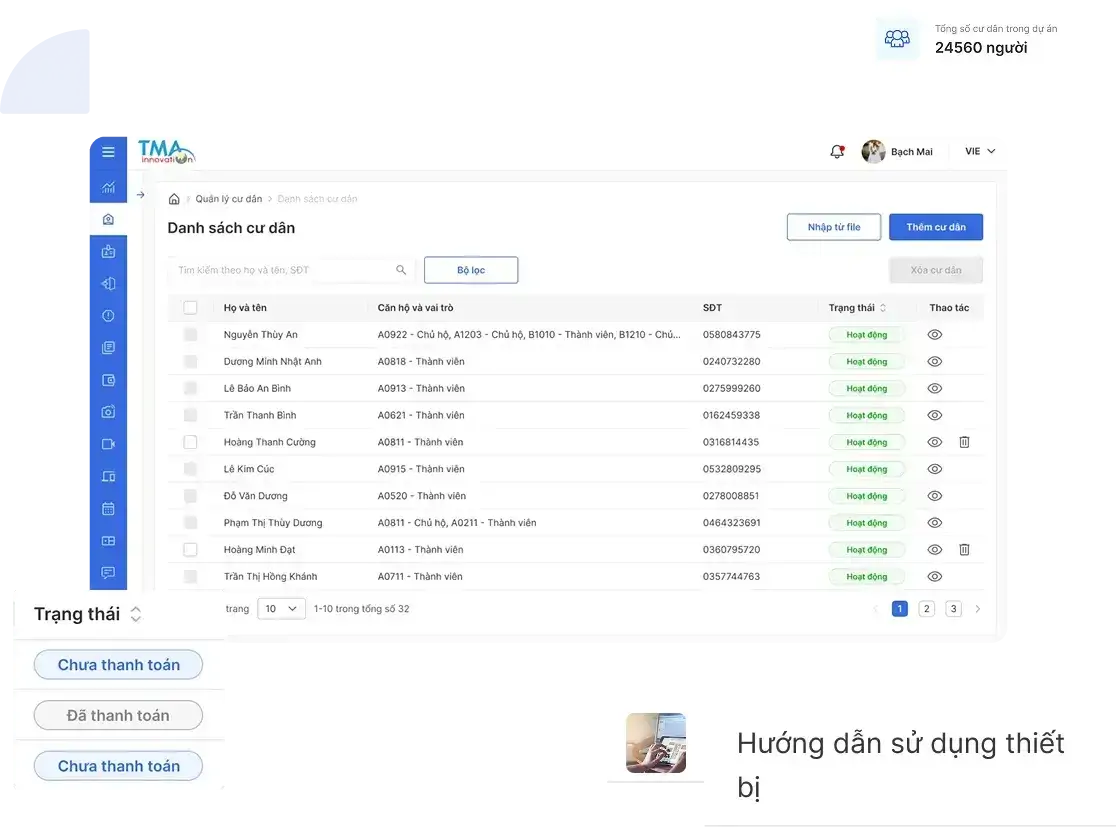The image size is (1116, 827).
Task: View details of Nguyễn Thùy An via eye icon
Action: coord(935,335)
